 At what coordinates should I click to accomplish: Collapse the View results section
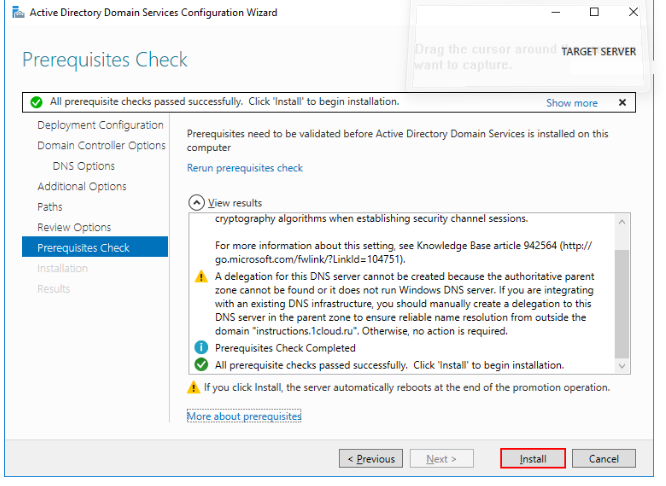[196, 203]
